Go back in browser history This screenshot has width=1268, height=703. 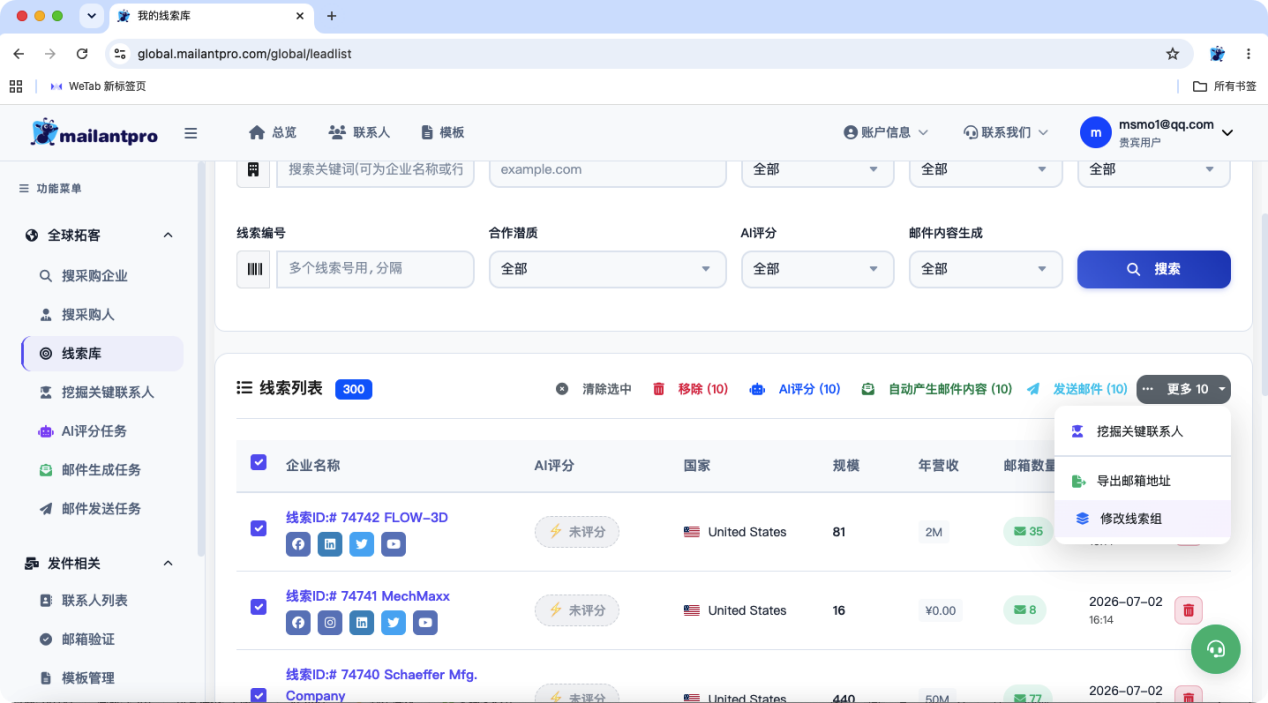(18, 54)
